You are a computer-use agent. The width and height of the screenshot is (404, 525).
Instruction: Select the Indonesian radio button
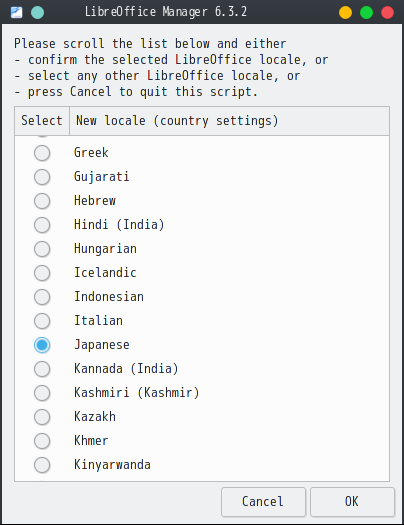tap(42, 297)
